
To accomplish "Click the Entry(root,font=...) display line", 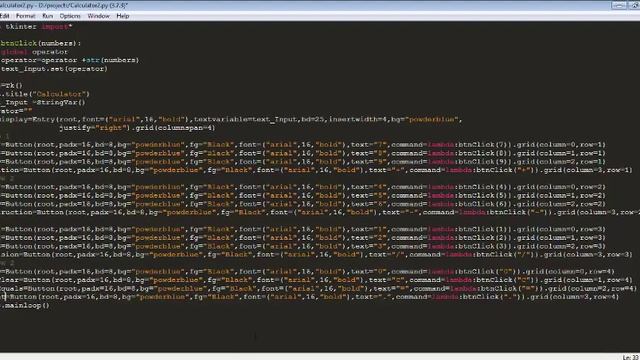I will [x=231, y=120].
